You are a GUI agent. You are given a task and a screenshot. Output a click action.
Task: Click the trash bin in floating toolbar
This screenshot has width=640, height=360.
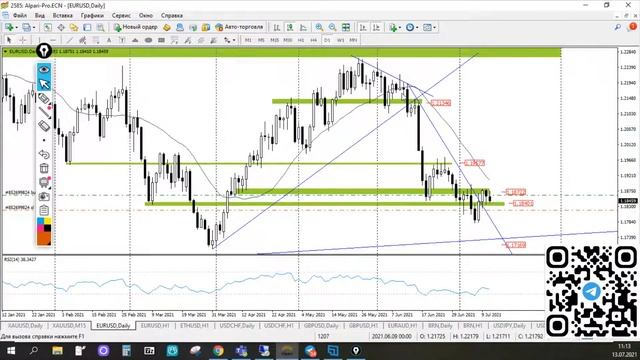click(44, 168)
